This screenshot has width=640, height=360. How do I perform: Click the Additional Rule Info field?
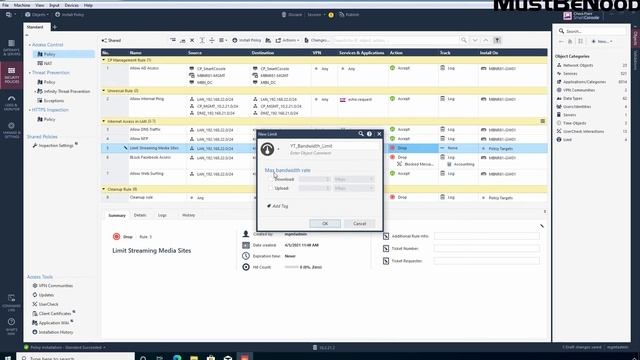coord(487,236)
